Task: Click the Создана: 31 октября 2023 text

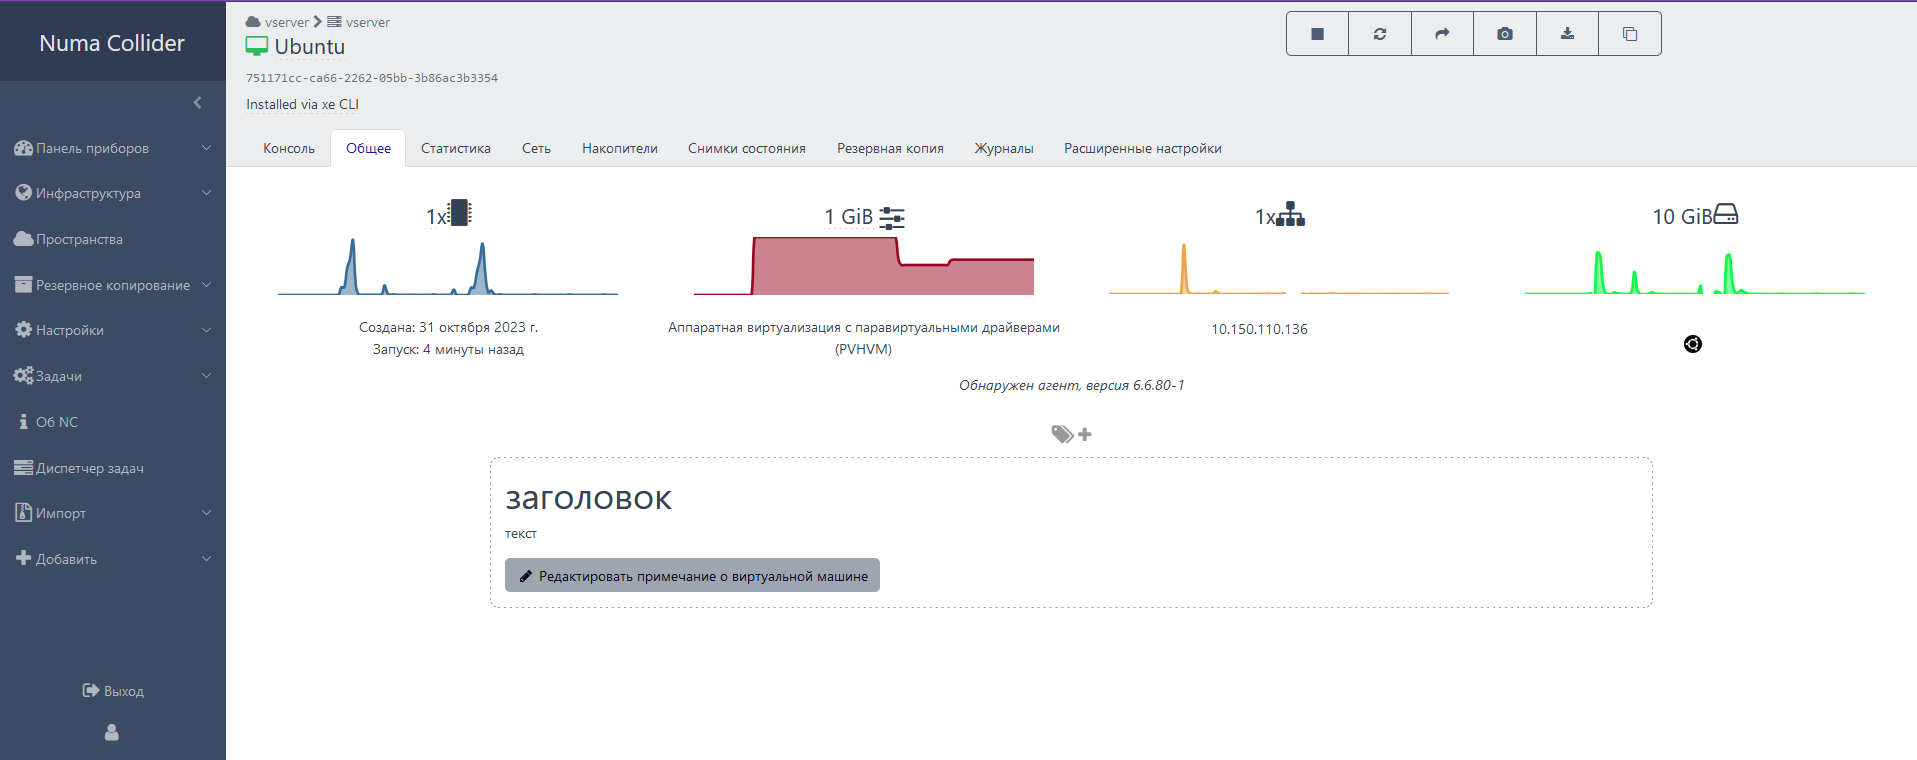Action: [449, 327]
